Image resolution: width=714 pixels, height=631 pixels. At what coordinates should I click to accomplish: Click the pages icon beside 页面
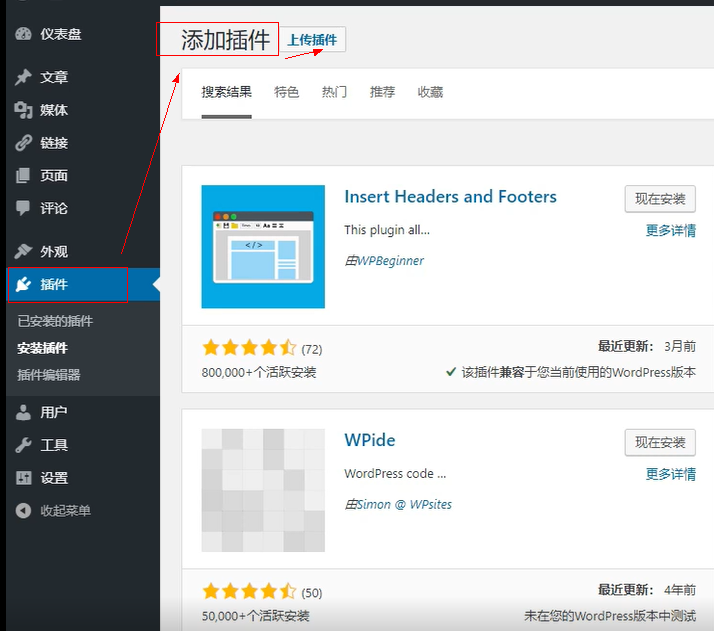point(23,175)
